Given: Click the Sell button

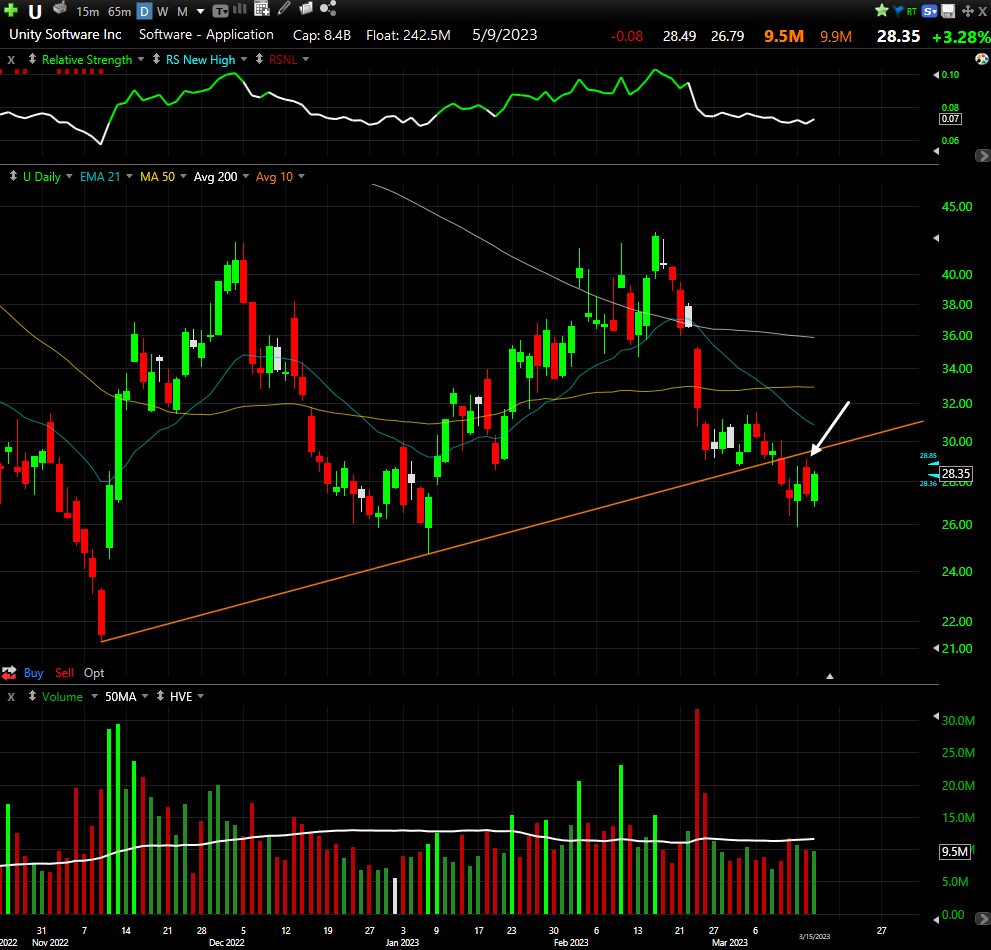Looking at the screenshot, I should pyautogui.click(x=64, y=673).
